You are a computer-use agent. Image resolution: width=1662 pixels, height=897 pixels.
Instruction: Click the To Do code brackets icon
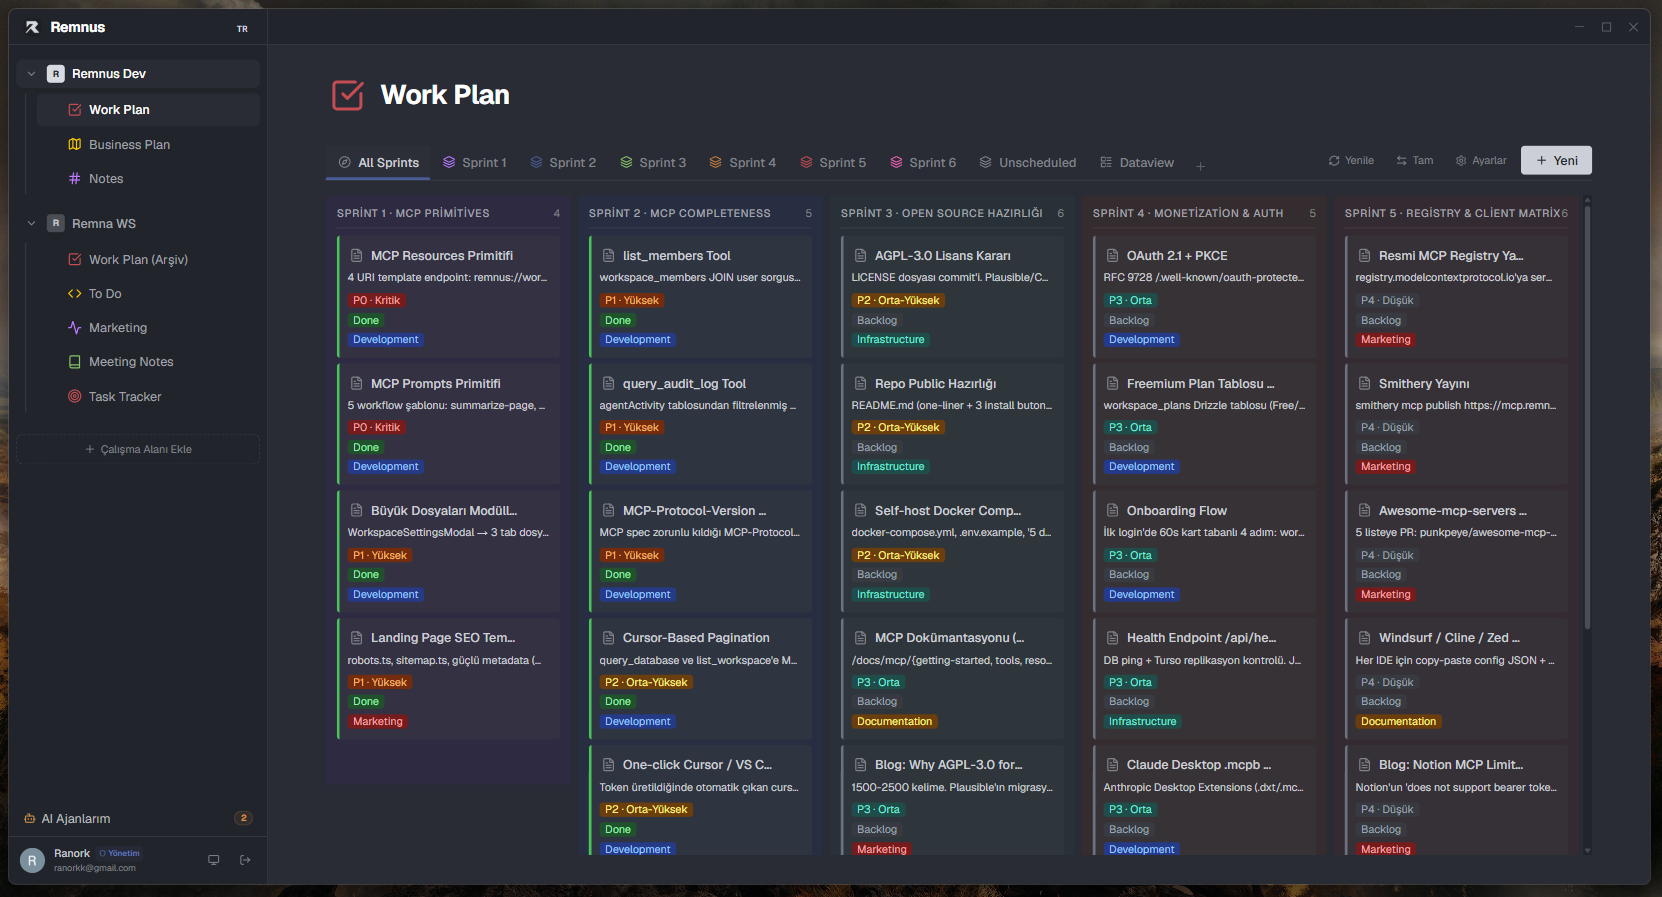[x=74, y=294]
